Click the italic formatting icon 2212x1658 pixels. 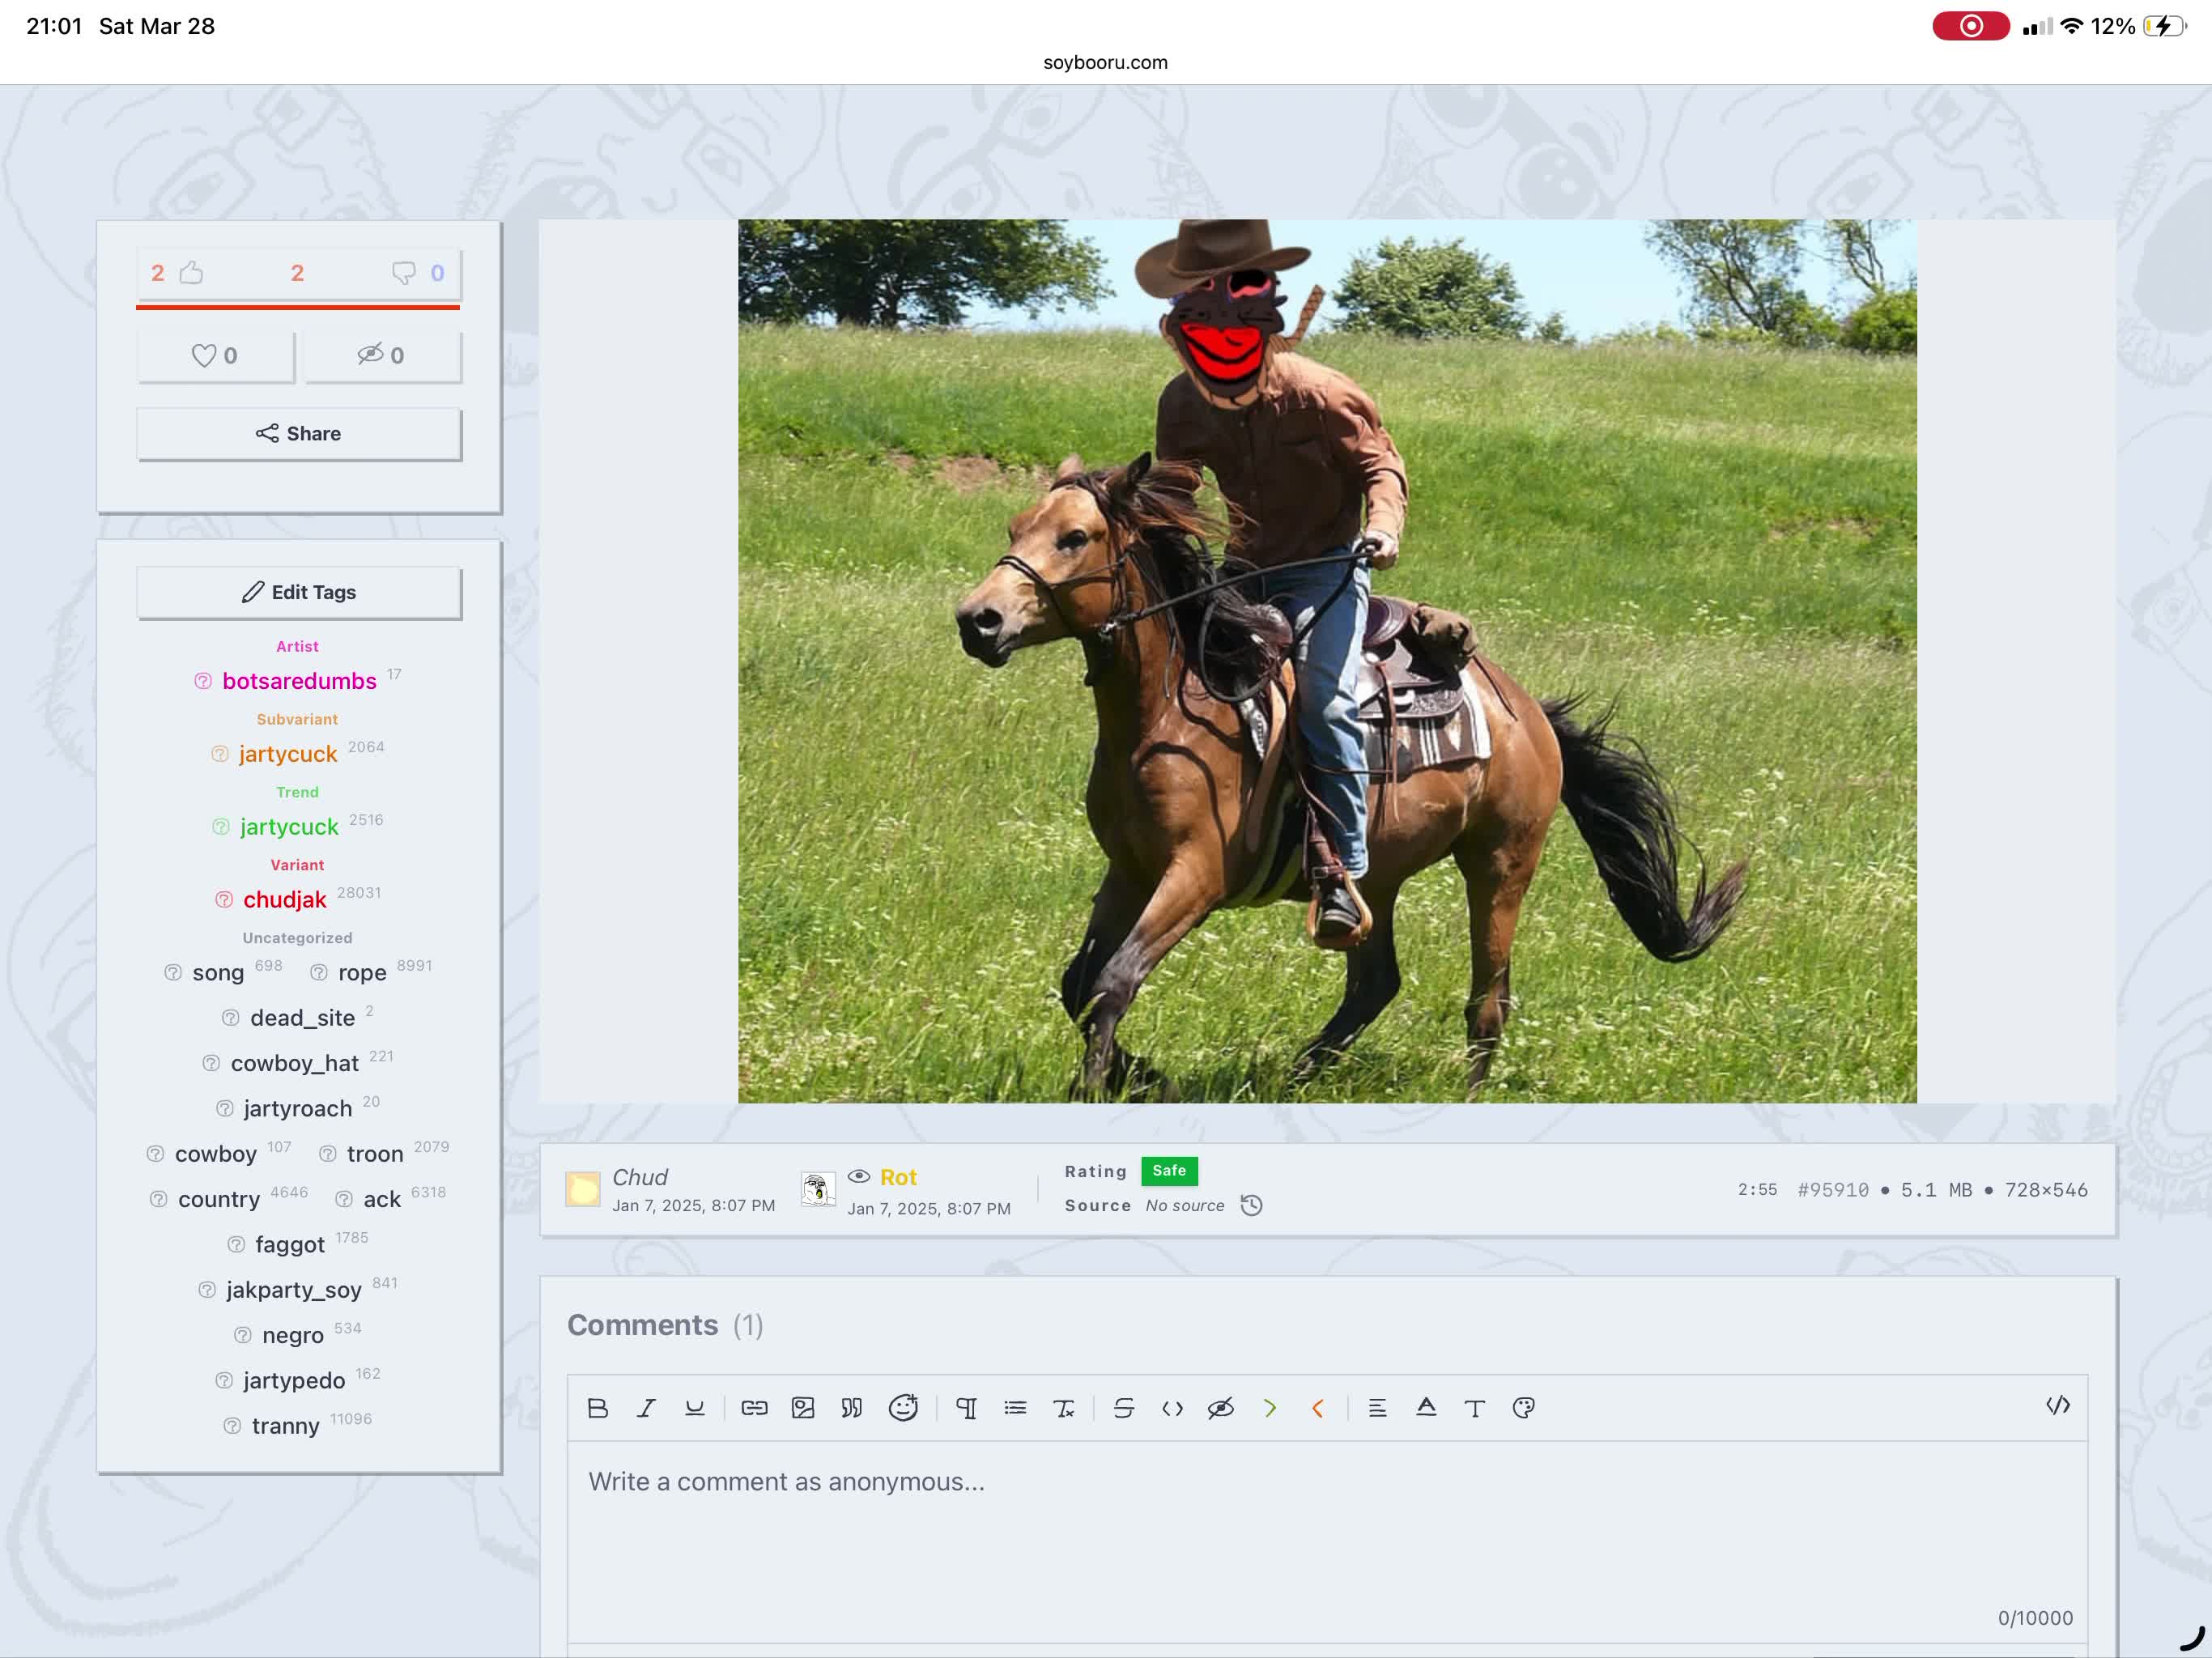point(646,1408)
